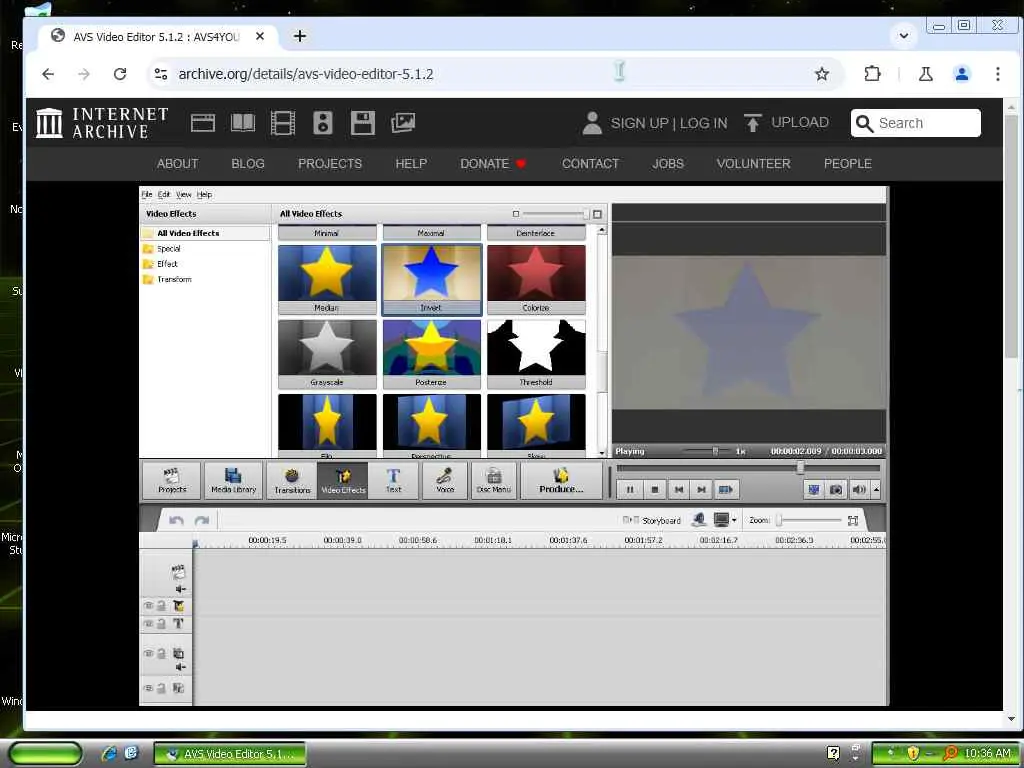
Task: Open the DONATE navigation link
Action: pyautogui.click(x=493, y=163)
